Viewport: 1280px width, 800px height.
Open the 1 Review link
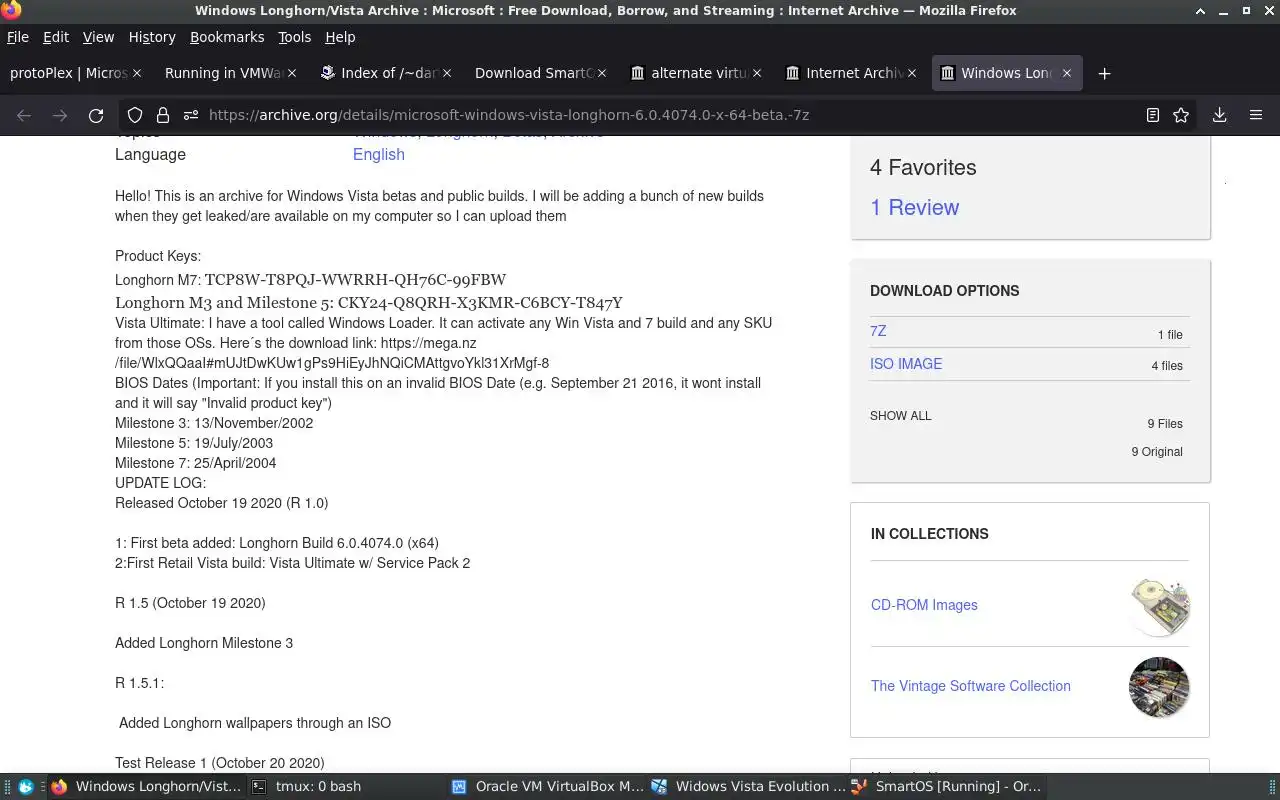coord(914,207)
